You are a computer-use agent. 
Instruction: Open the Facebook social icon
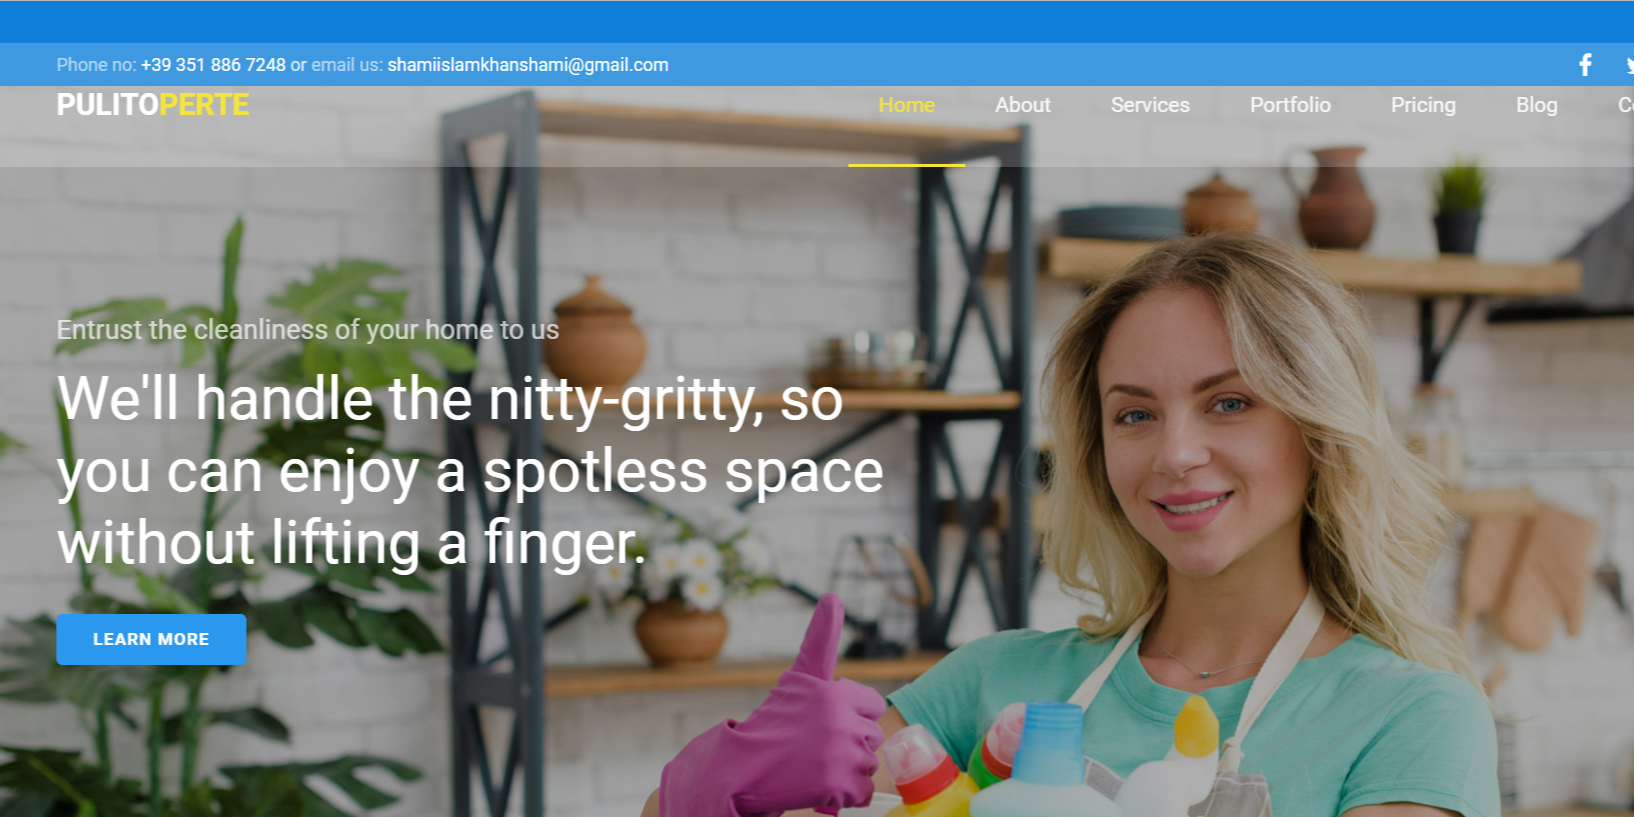tap(1585, 65)
